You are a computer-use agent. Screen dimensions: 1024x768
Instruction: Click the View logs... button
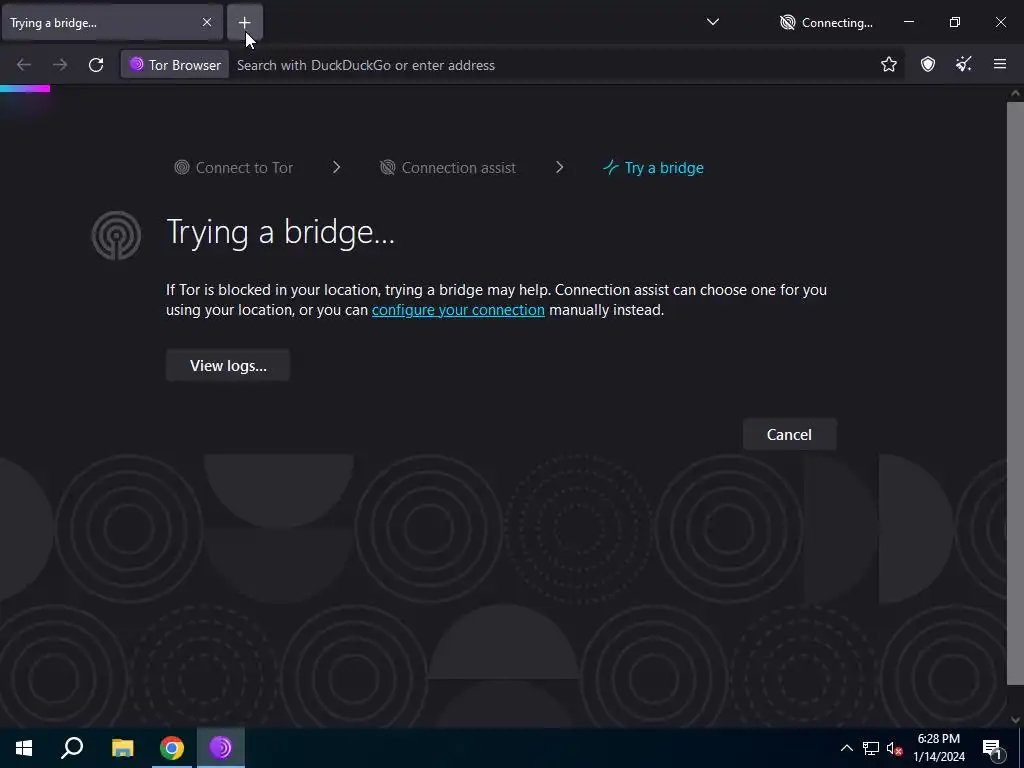[x=228, y=365]
